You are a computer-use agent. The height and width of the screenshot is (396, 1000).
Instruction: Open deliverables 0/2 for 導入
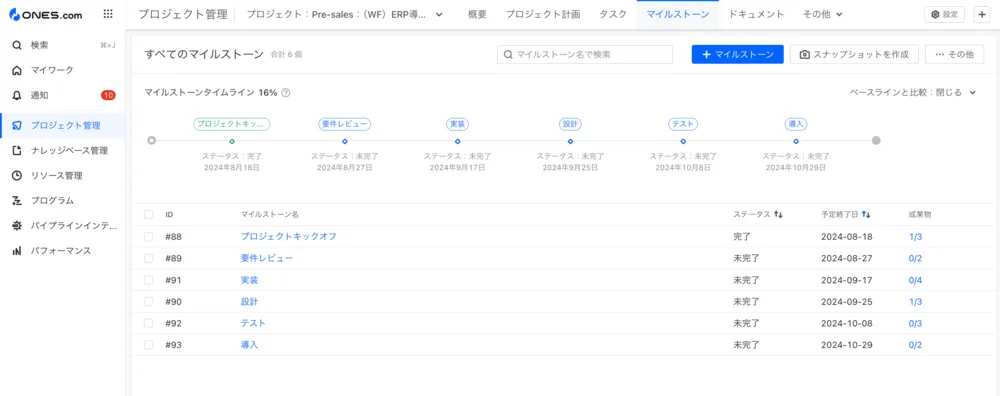point(915,345)
